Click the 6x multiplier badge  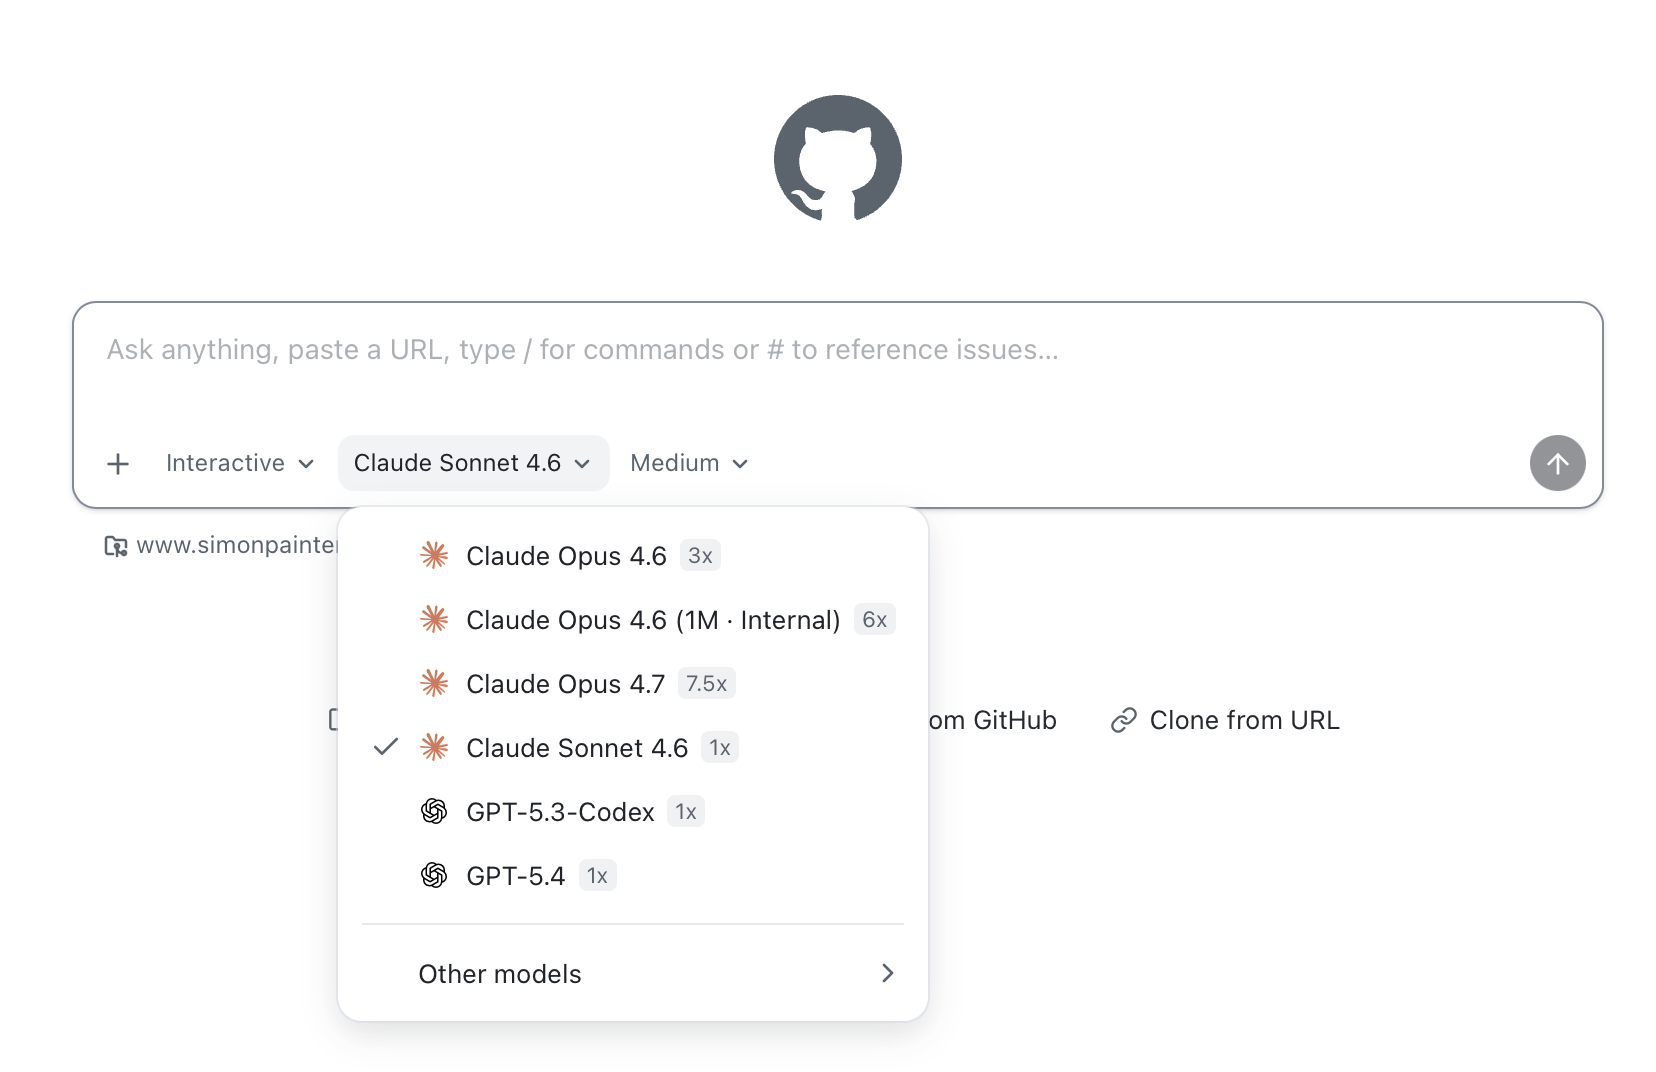[874, 619]
